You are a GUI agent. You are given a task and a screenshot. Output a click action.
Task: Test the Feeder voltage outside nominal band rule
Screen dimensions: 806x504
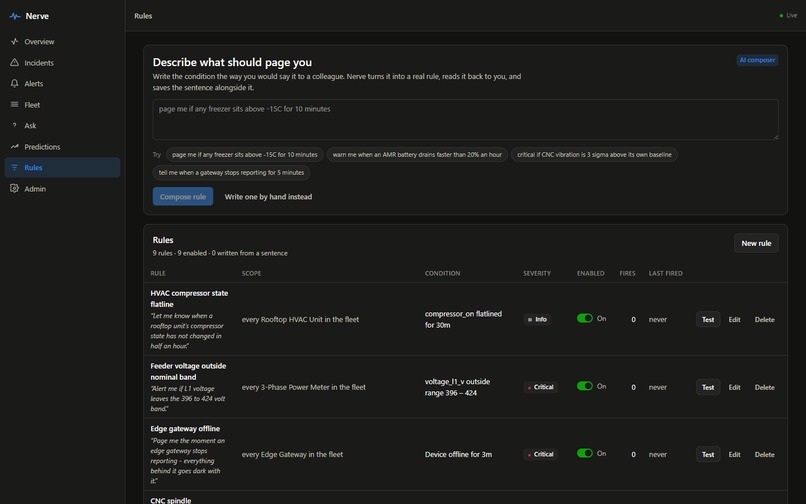point(708,387)
